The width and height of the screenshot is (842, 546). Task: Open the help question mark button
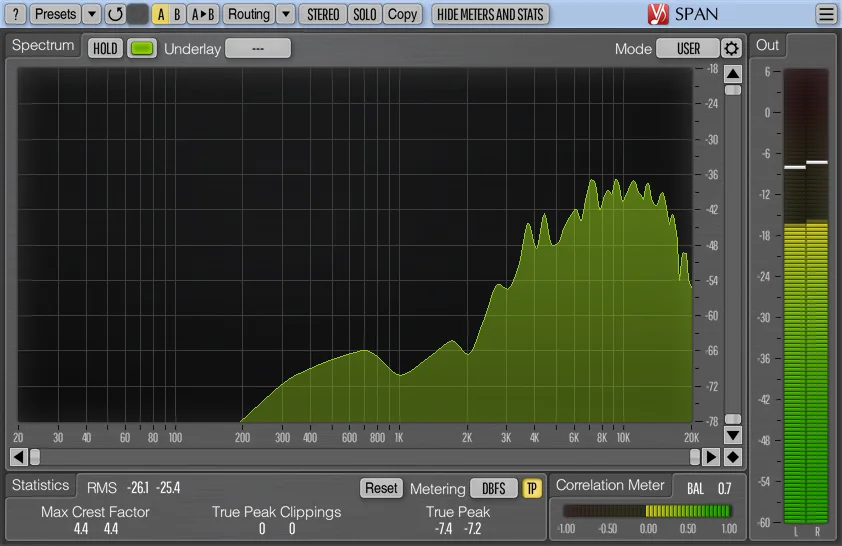tap(16, 14)
